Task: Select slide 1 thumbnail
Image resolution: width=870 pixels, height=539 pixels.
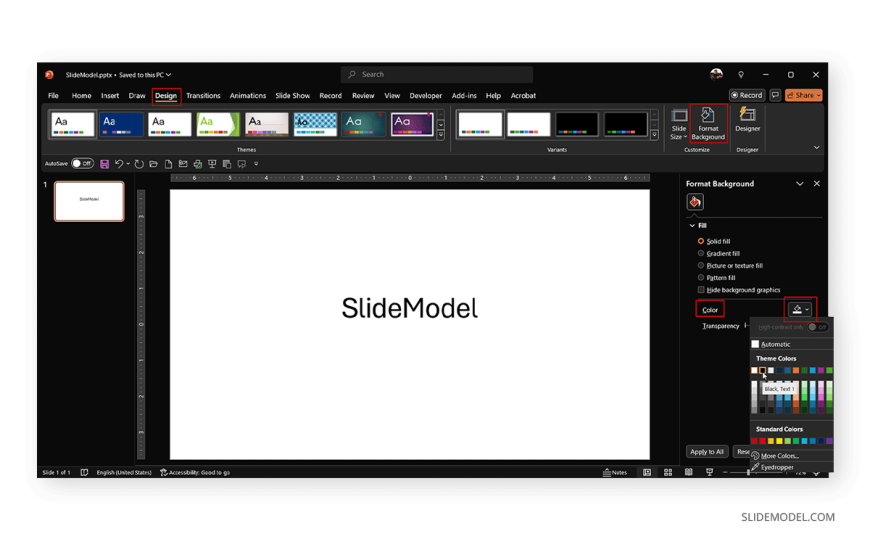Action: 89,201
